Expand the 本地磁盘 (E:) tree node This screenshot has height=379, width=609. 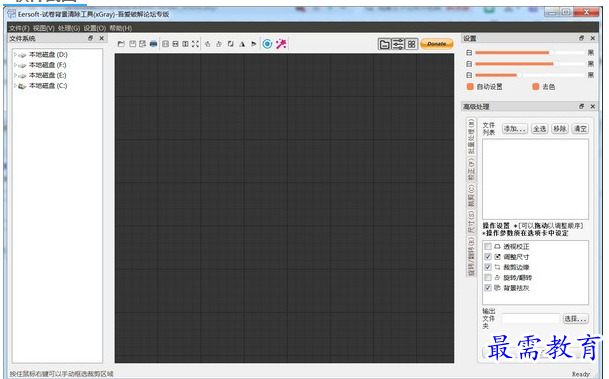point(15,75)
